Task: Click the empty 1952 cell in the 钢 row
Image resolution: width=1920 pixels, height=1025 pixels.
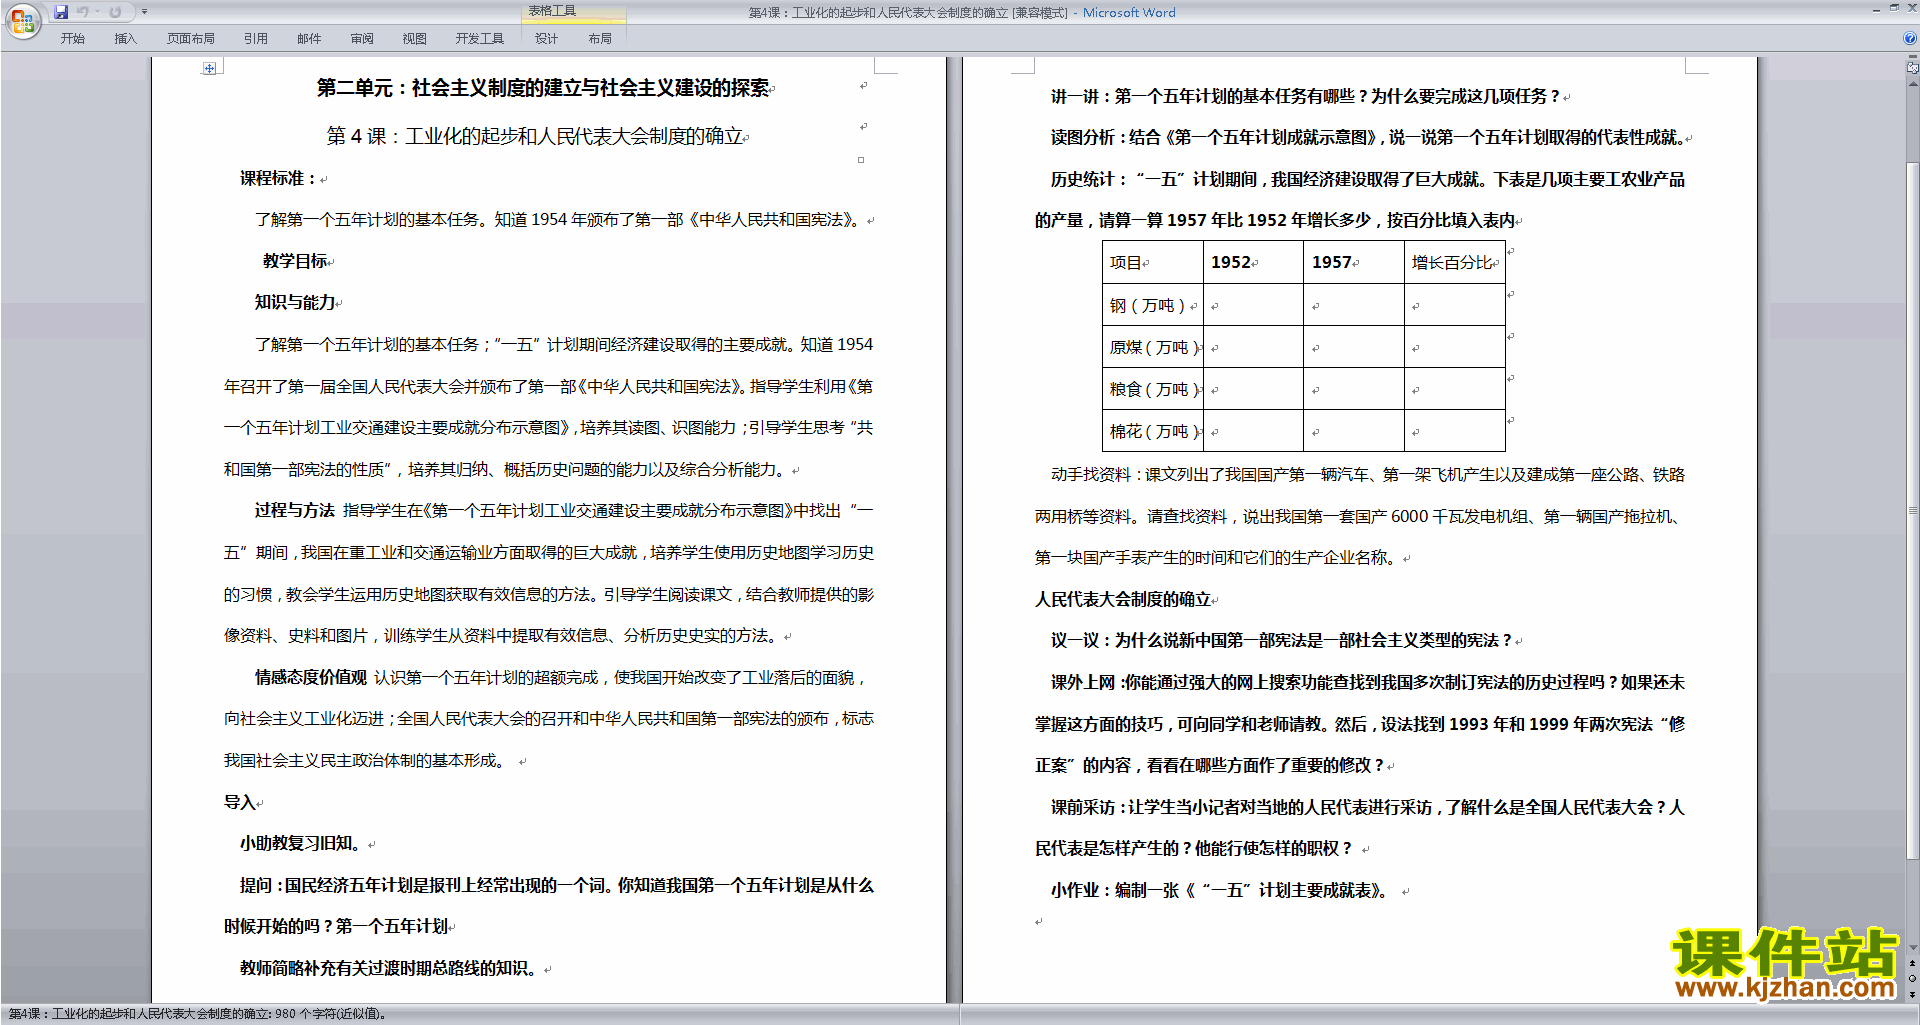Action: pos(1254,305)
